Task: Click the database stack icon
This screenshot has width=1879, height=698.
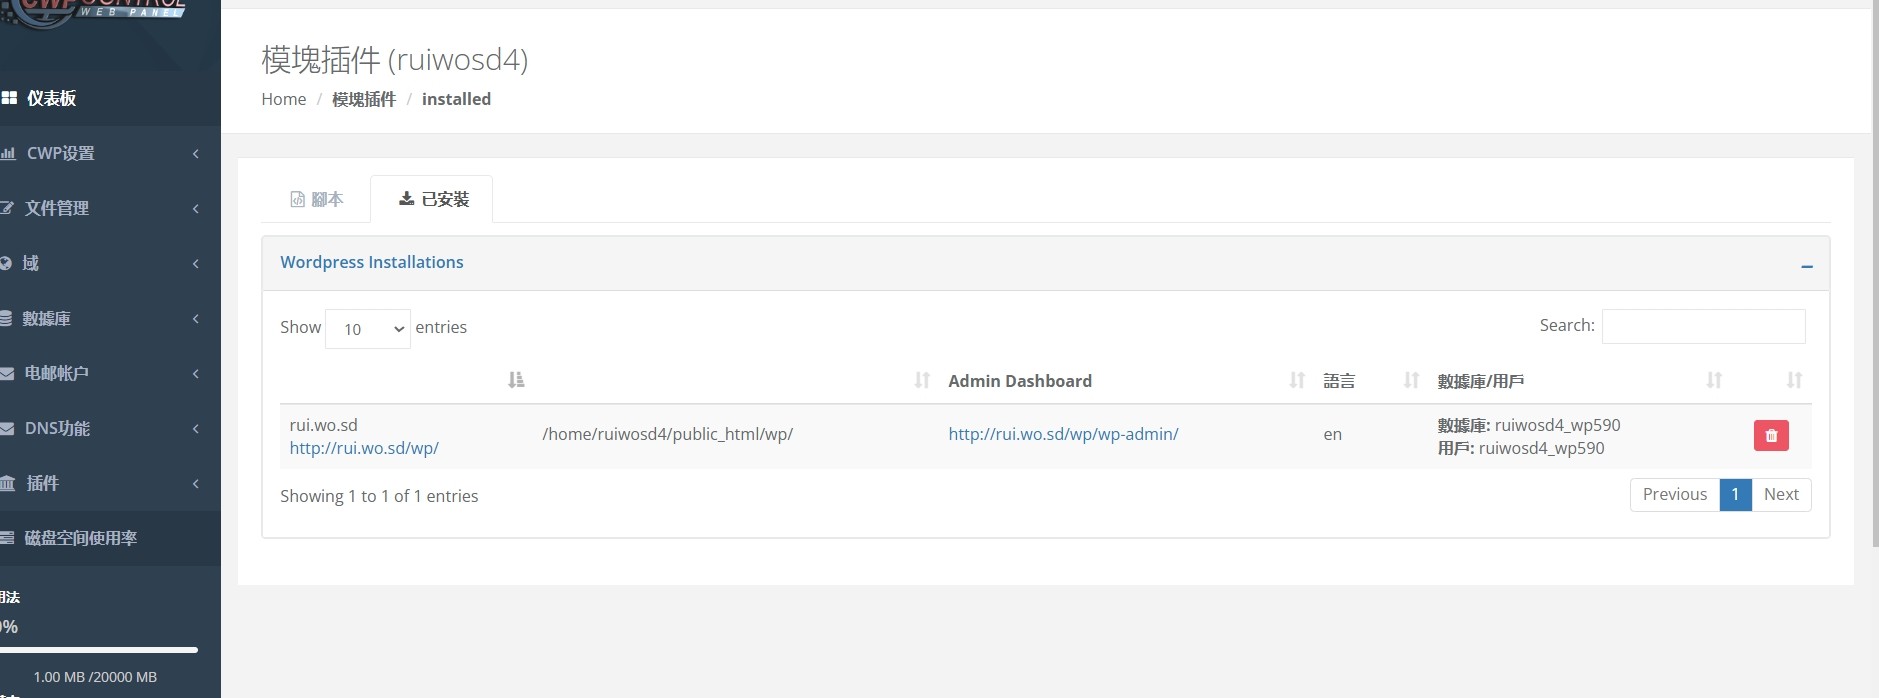Action: click(6, 318)
